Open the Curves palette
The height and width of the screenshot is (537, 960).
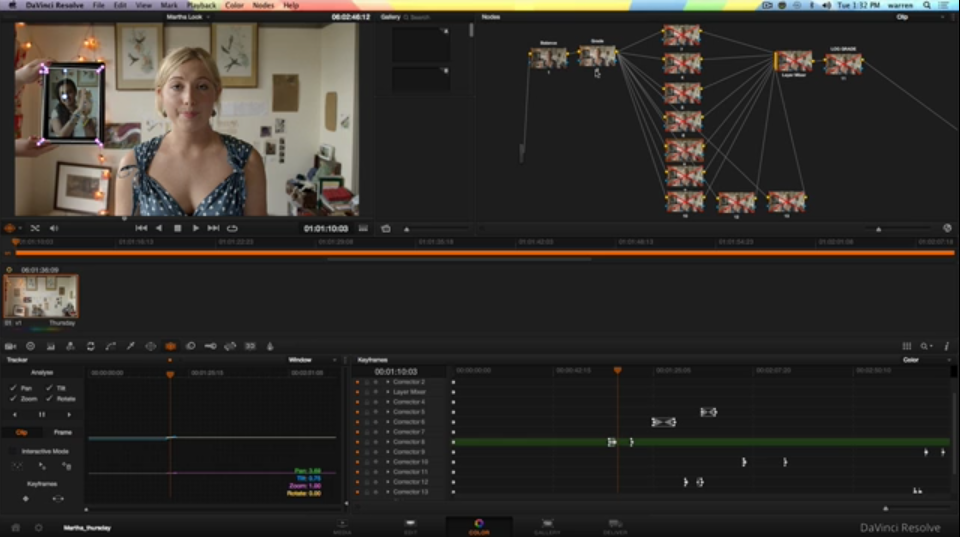110,347
